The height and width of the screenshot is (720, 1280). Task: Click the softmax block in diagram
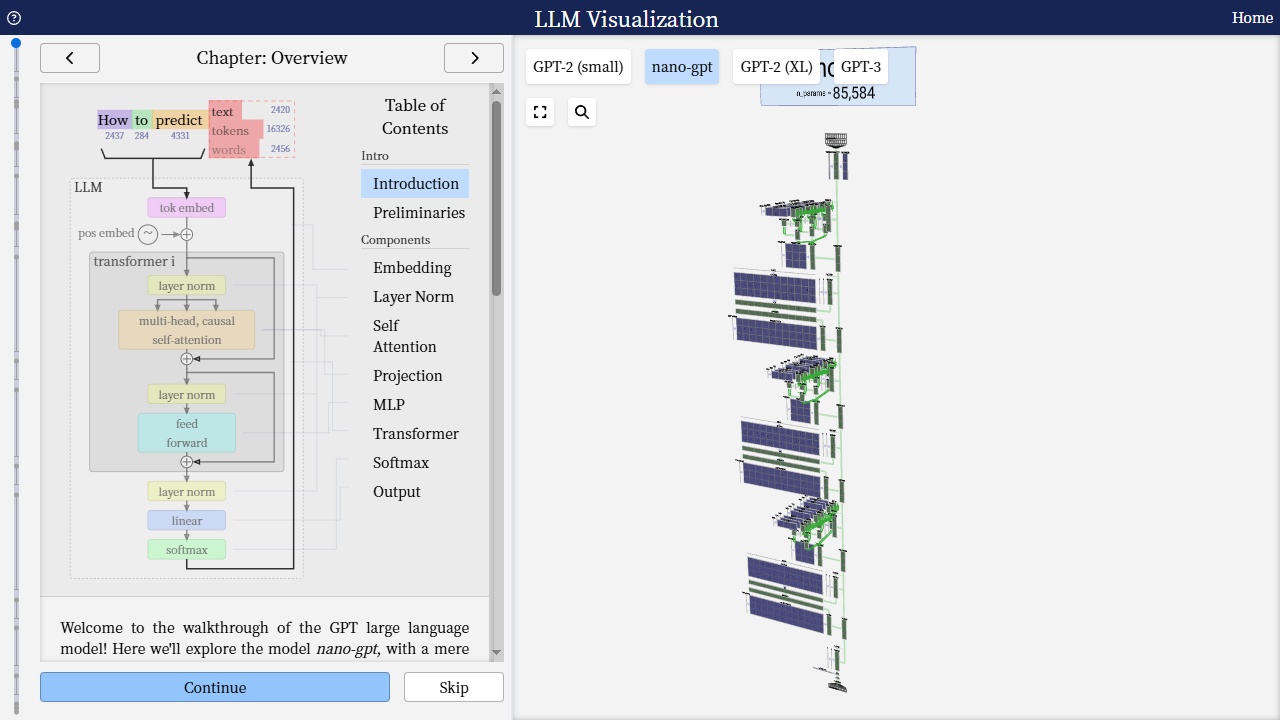(x=187, y=550)
